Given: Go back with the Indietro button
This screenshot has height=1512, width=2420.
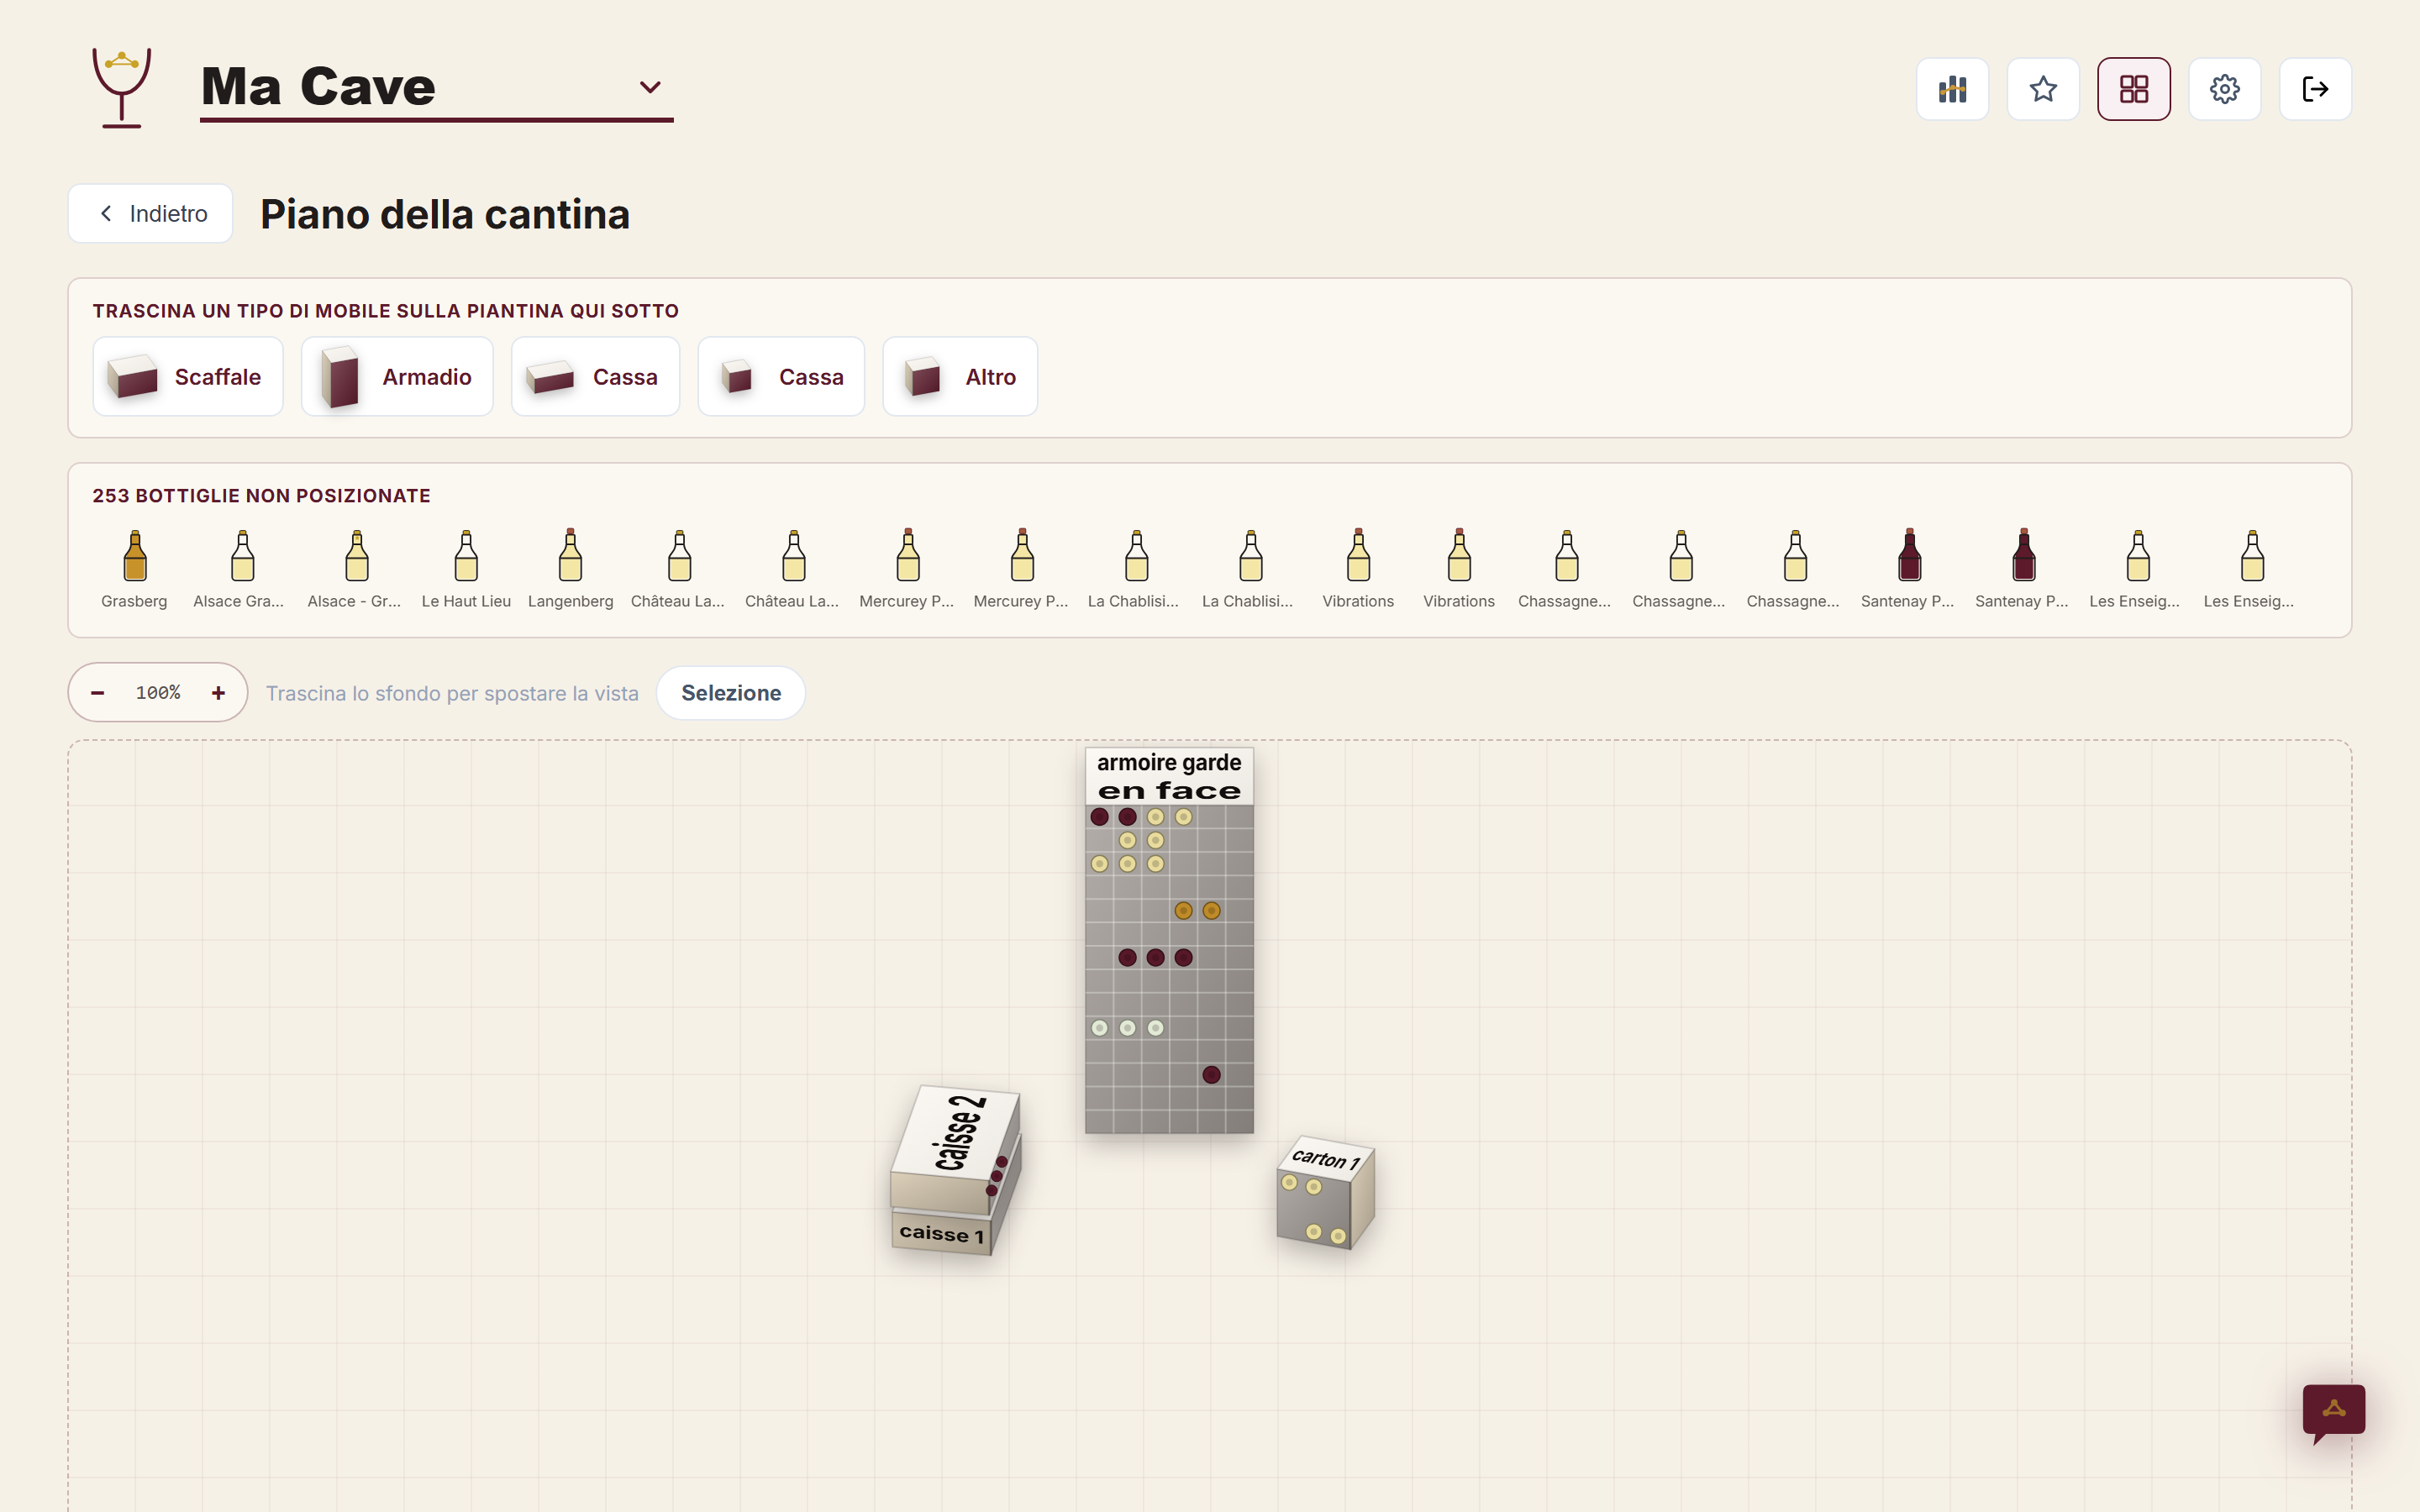Looking at the screenshot, I should point(150,213).
